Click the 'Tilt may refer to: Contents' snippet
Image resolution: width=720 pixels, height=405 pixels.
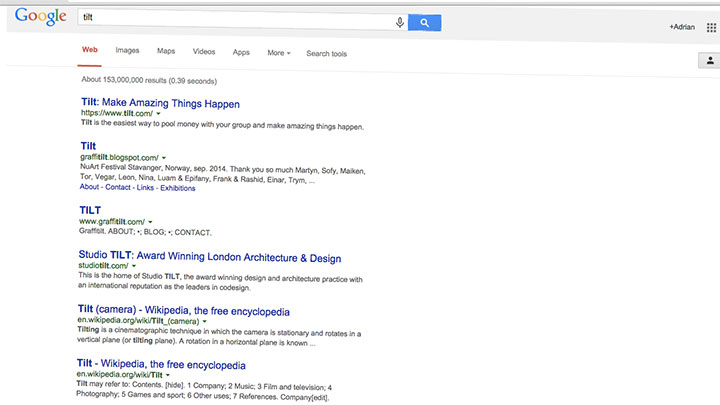click(x=204, y=391)
